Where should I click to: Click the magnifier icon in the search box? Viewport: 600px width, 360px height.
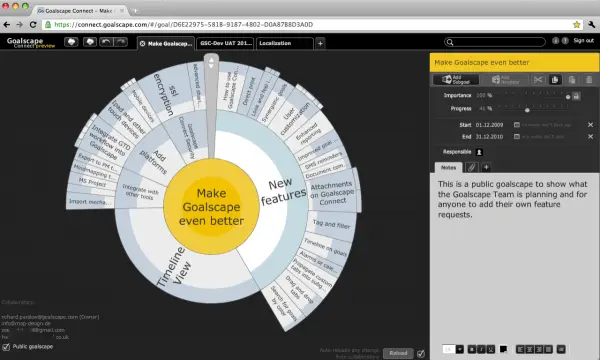coord(450,42)
